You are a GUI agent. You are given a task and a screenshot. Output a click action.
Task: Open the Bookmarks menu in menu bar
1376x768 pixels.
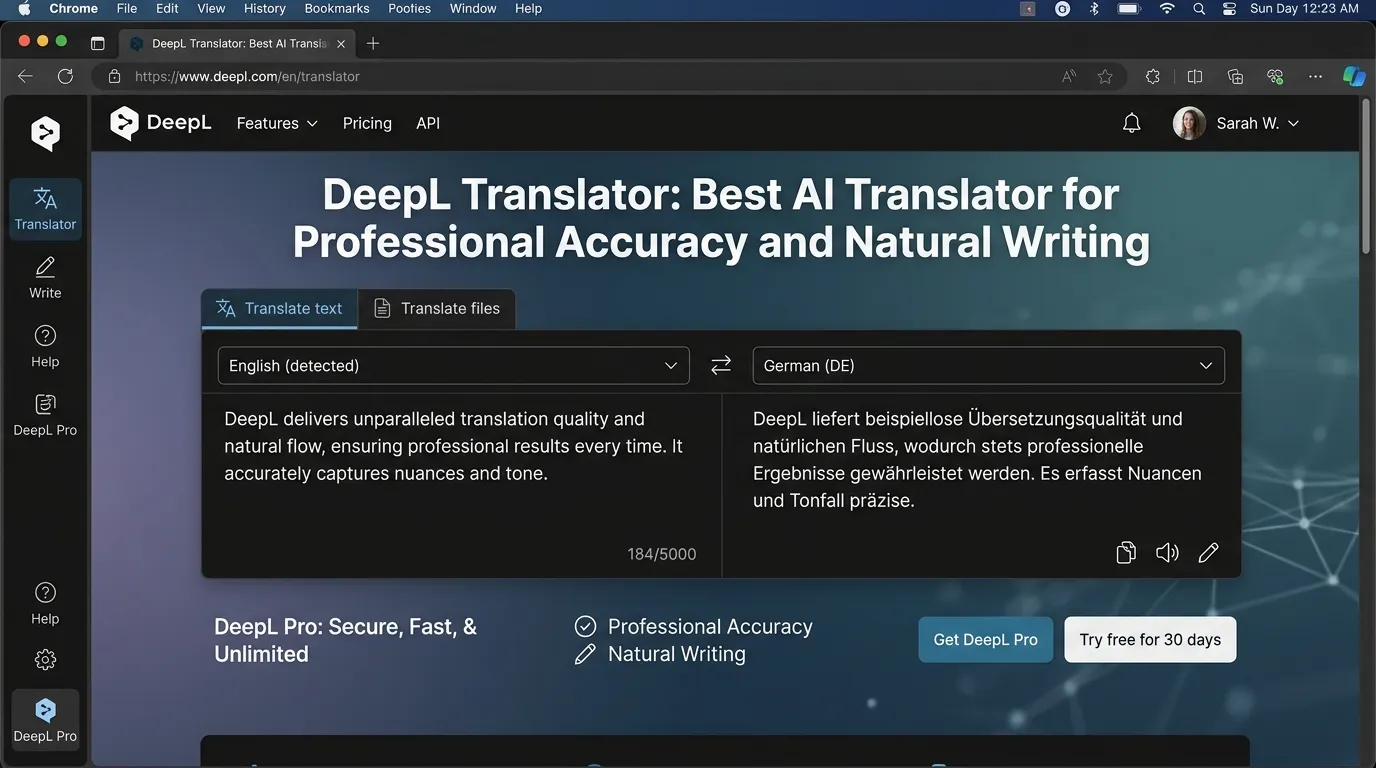[337, 9]
